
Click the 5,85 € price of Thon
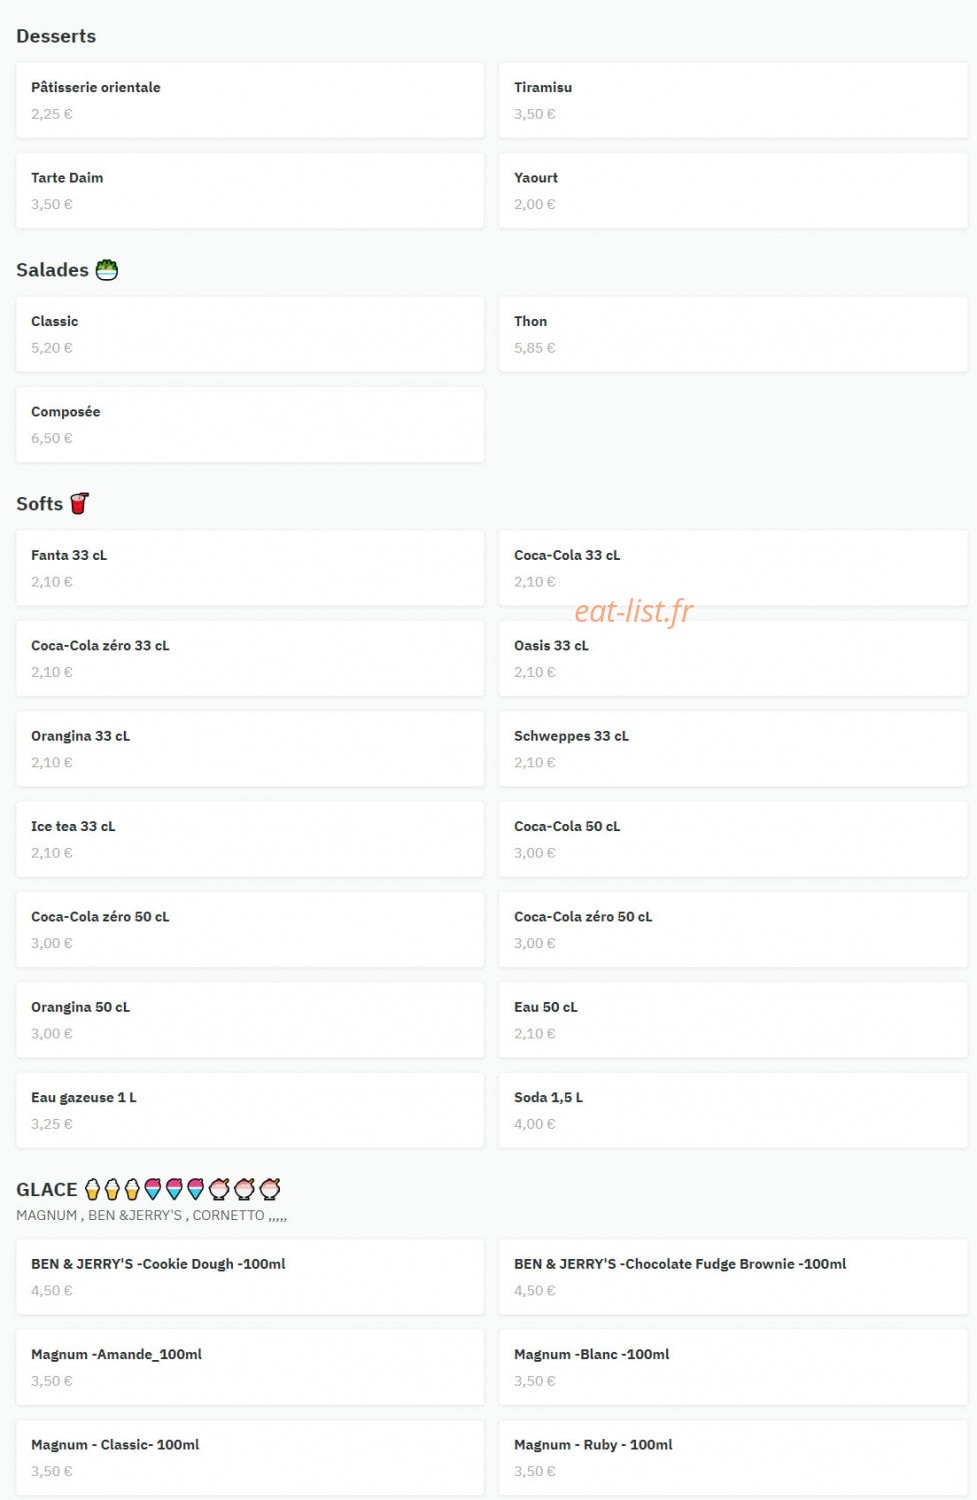coord(535,348)
